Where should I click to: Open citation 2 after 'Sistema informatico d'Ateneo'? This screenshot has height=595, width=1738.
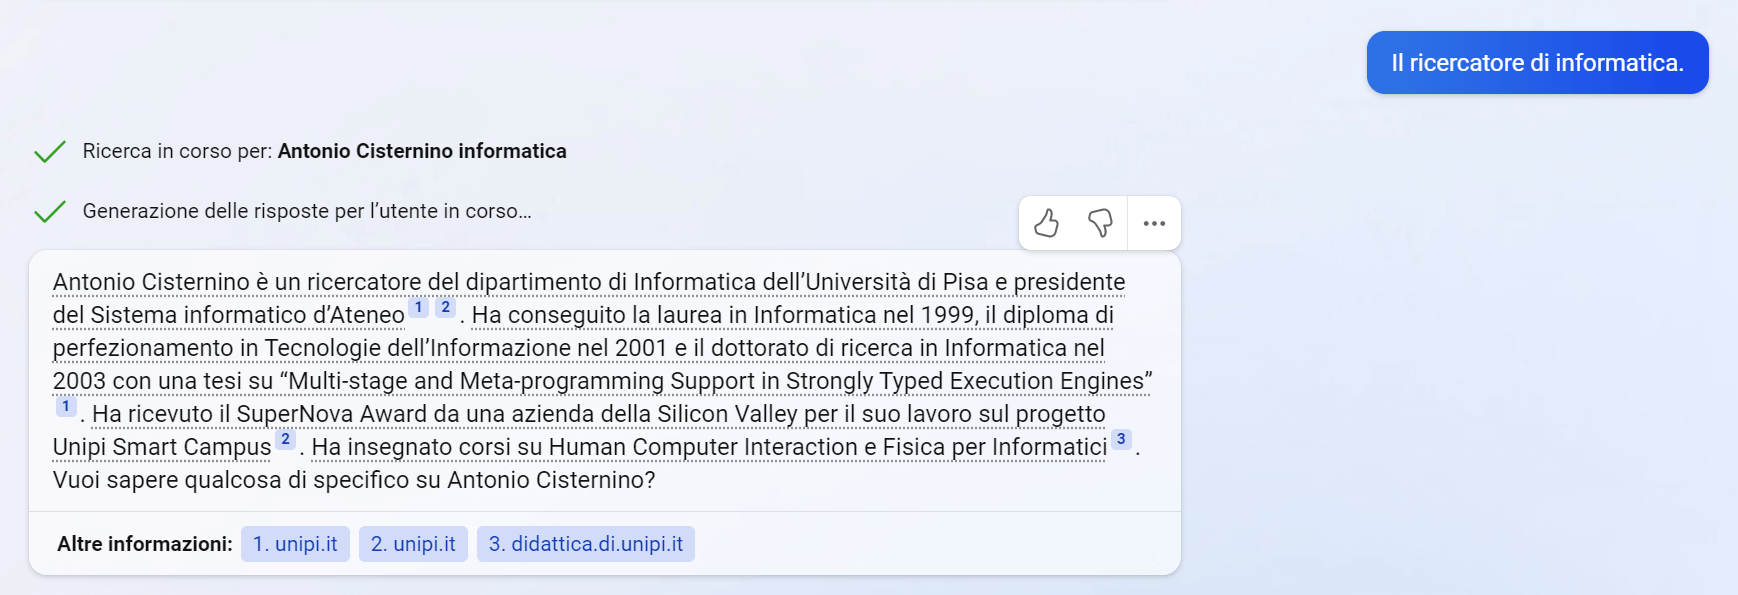(446, 308)
